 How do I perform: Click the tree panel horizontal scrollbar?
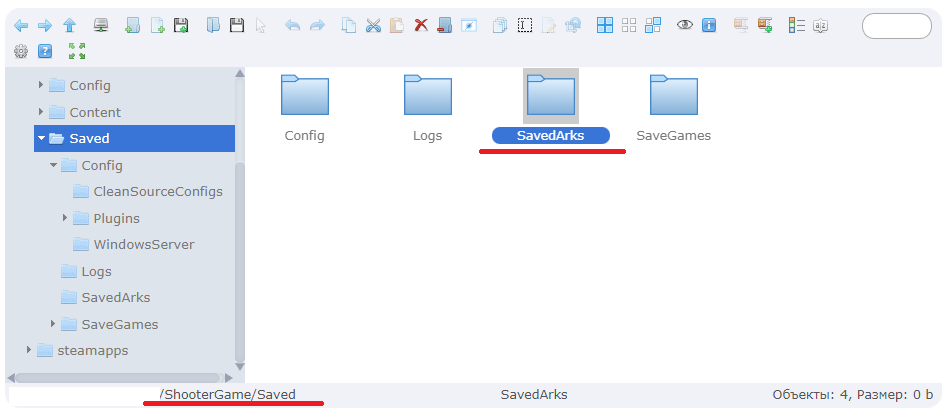pos(118,378)
